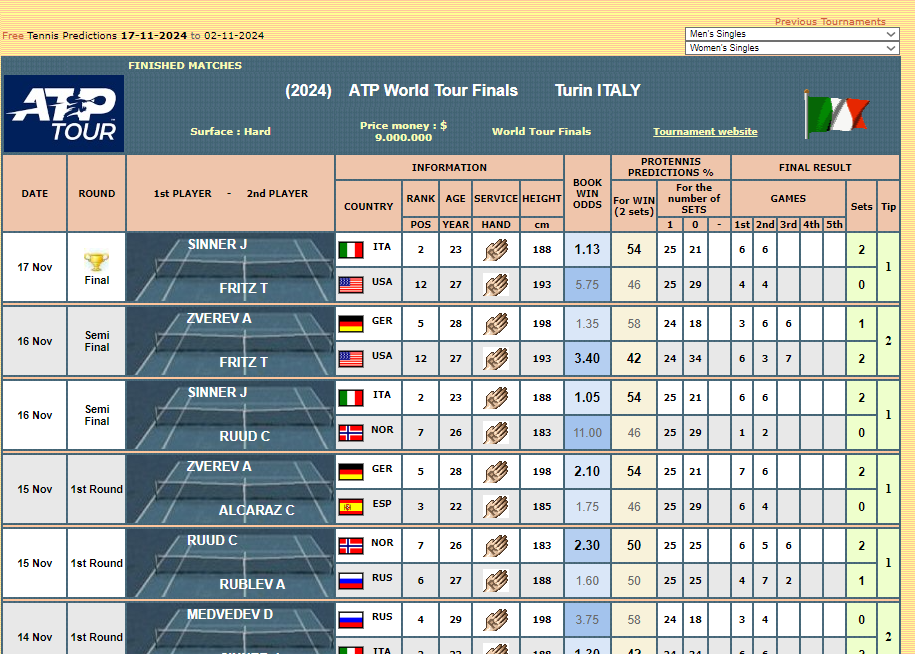
Task: Click Fritz's 5.75 odds in final
Action: (x=587, y=285)
